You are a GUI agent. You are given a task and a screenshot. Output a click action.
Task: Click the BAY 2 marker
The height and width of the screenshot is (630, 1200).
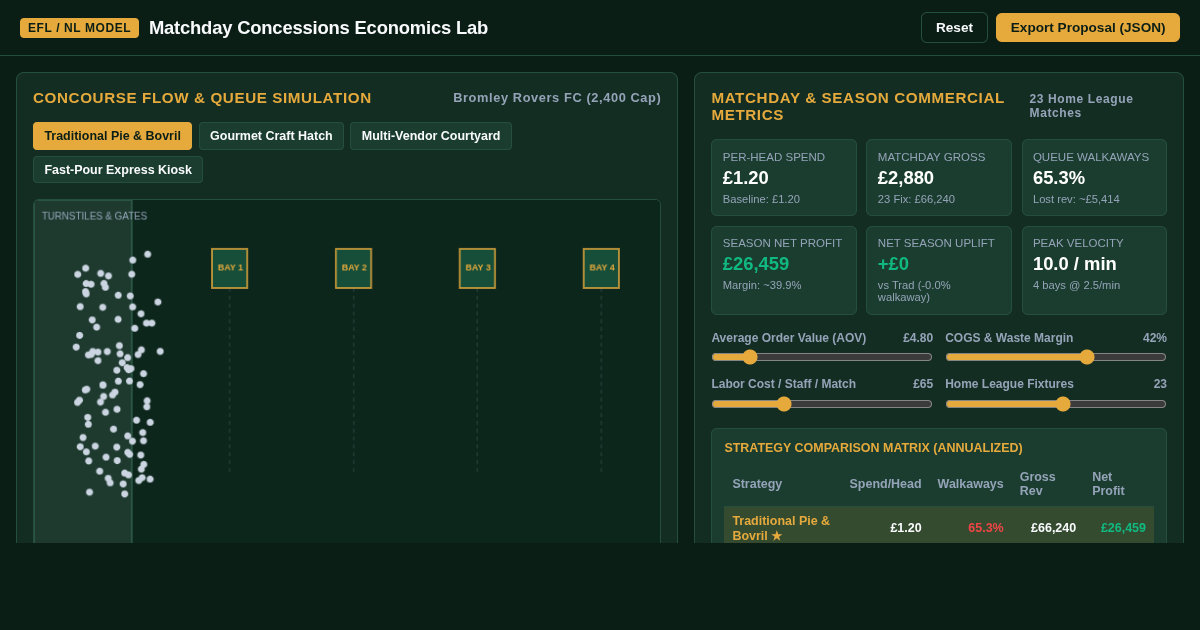(354, 268)
